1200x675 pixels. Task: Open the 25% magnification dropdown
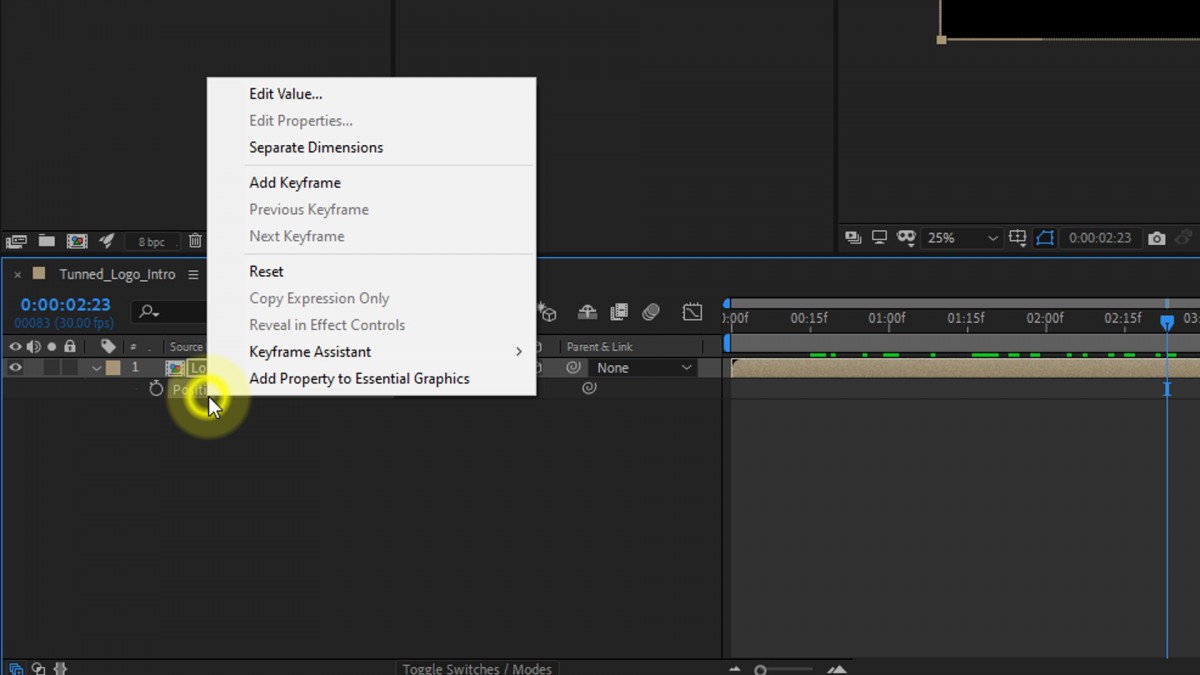point(962,238)
